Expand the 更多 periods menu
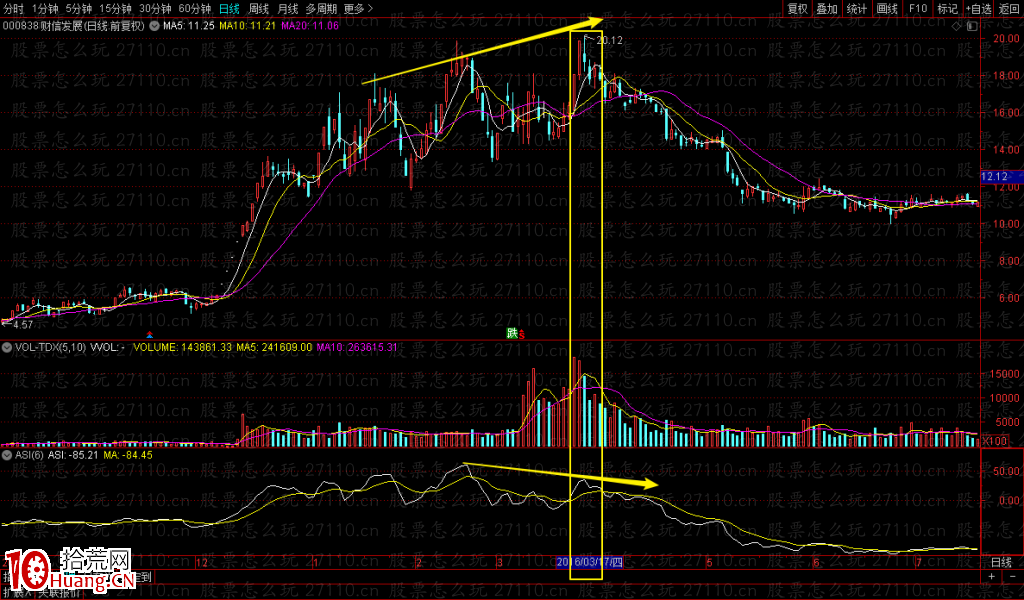 358,8
